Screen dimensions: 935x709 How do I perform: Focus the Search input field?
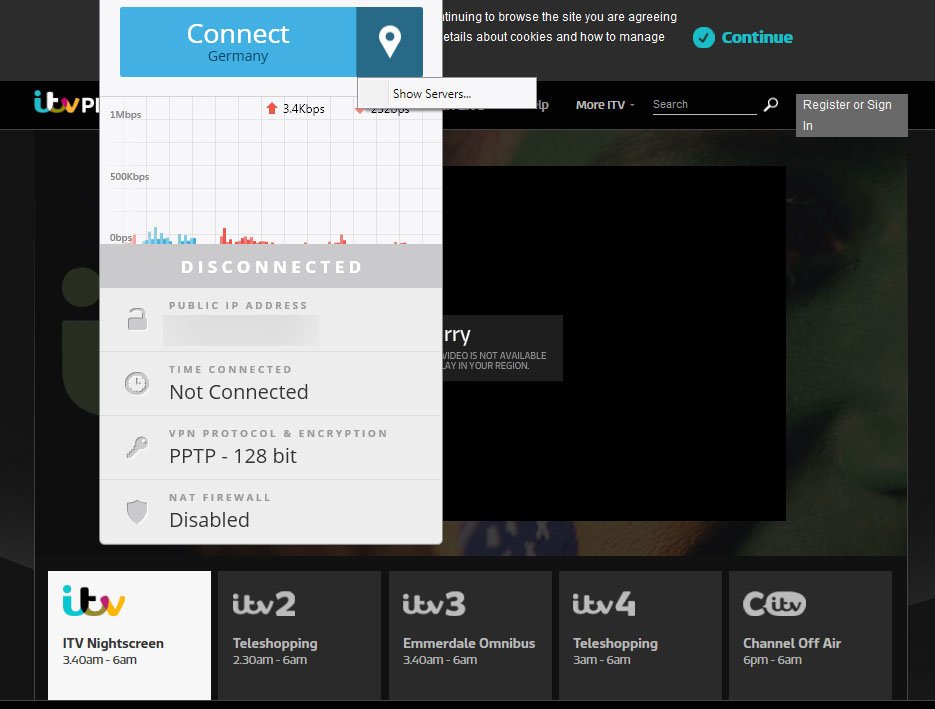pos(704,105)
